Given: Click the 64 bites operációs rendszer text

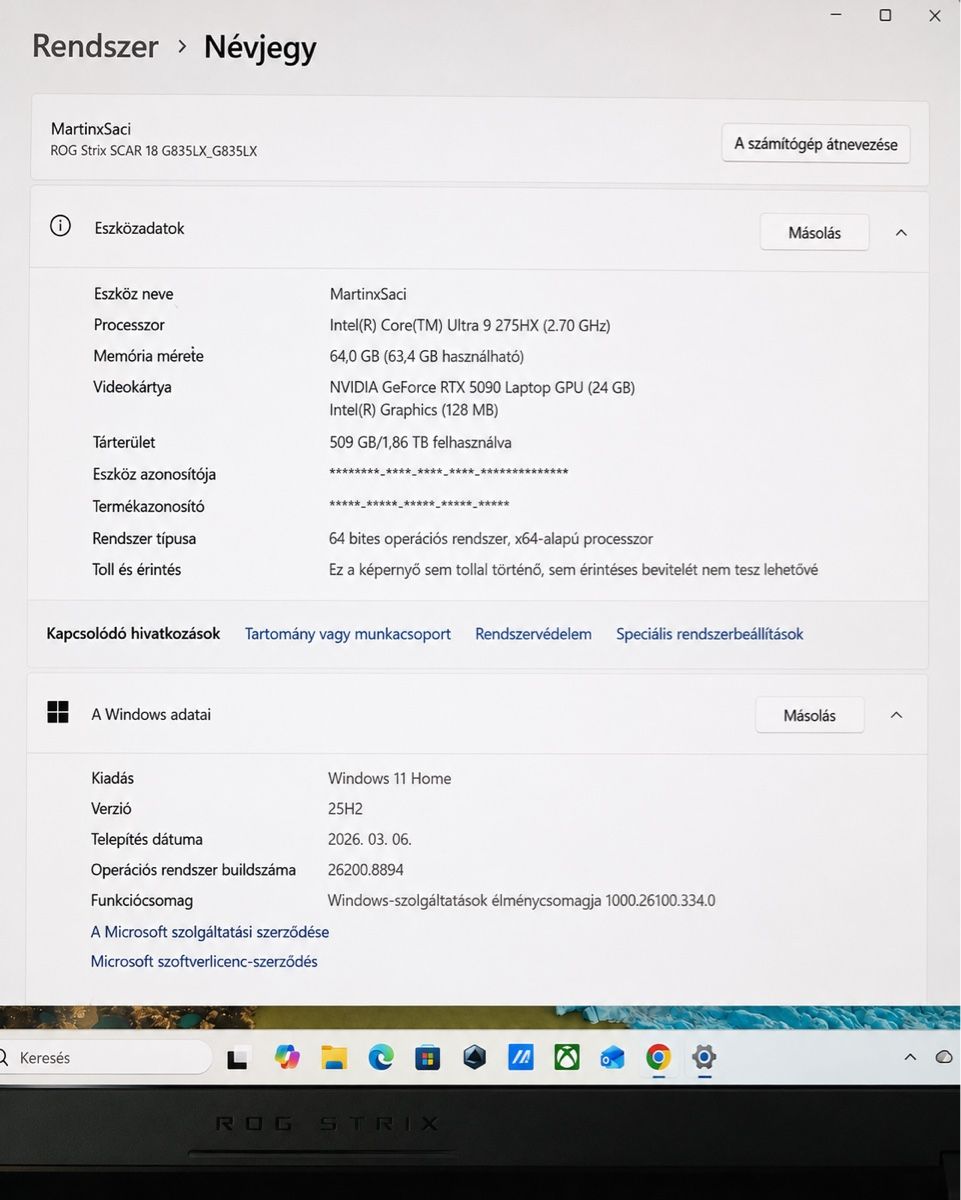Looking at the screenshot, I should pos(491,538).
